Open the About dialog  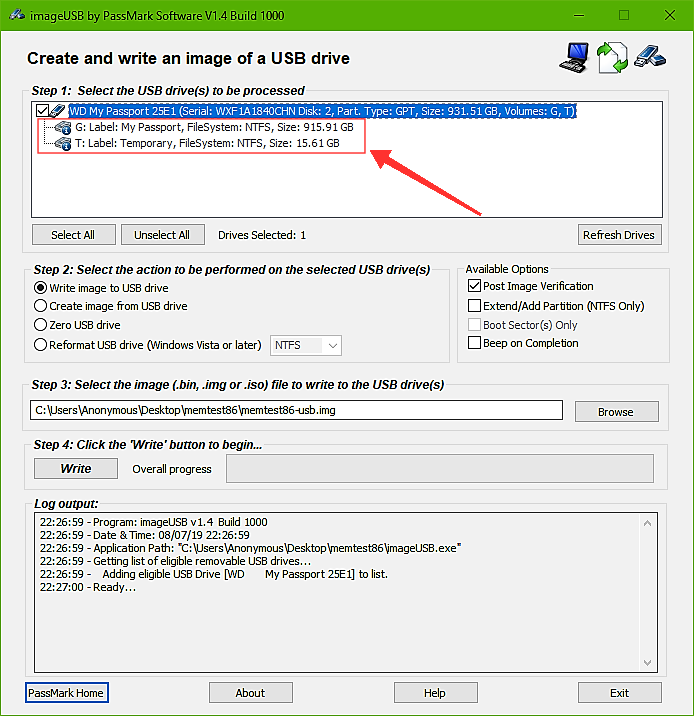click(251, 693)
